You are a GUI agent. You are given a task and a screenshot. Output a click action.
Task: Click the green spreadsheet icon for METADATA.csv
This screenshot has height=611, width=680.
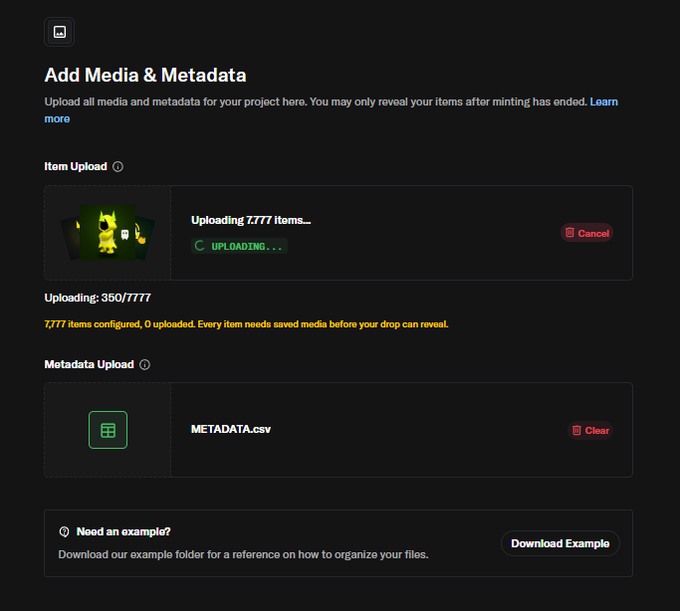point(108,430)
